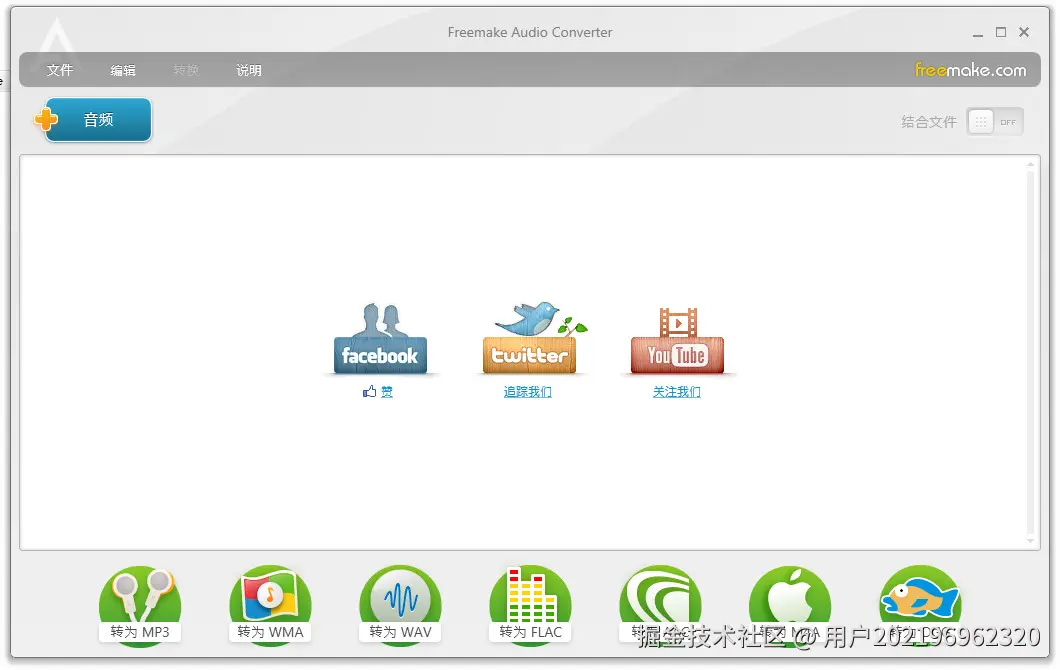Choose the 转为 WMA conversion icon
The width and height of the screenshot is (1060, 670).
[x=270, y=605]
